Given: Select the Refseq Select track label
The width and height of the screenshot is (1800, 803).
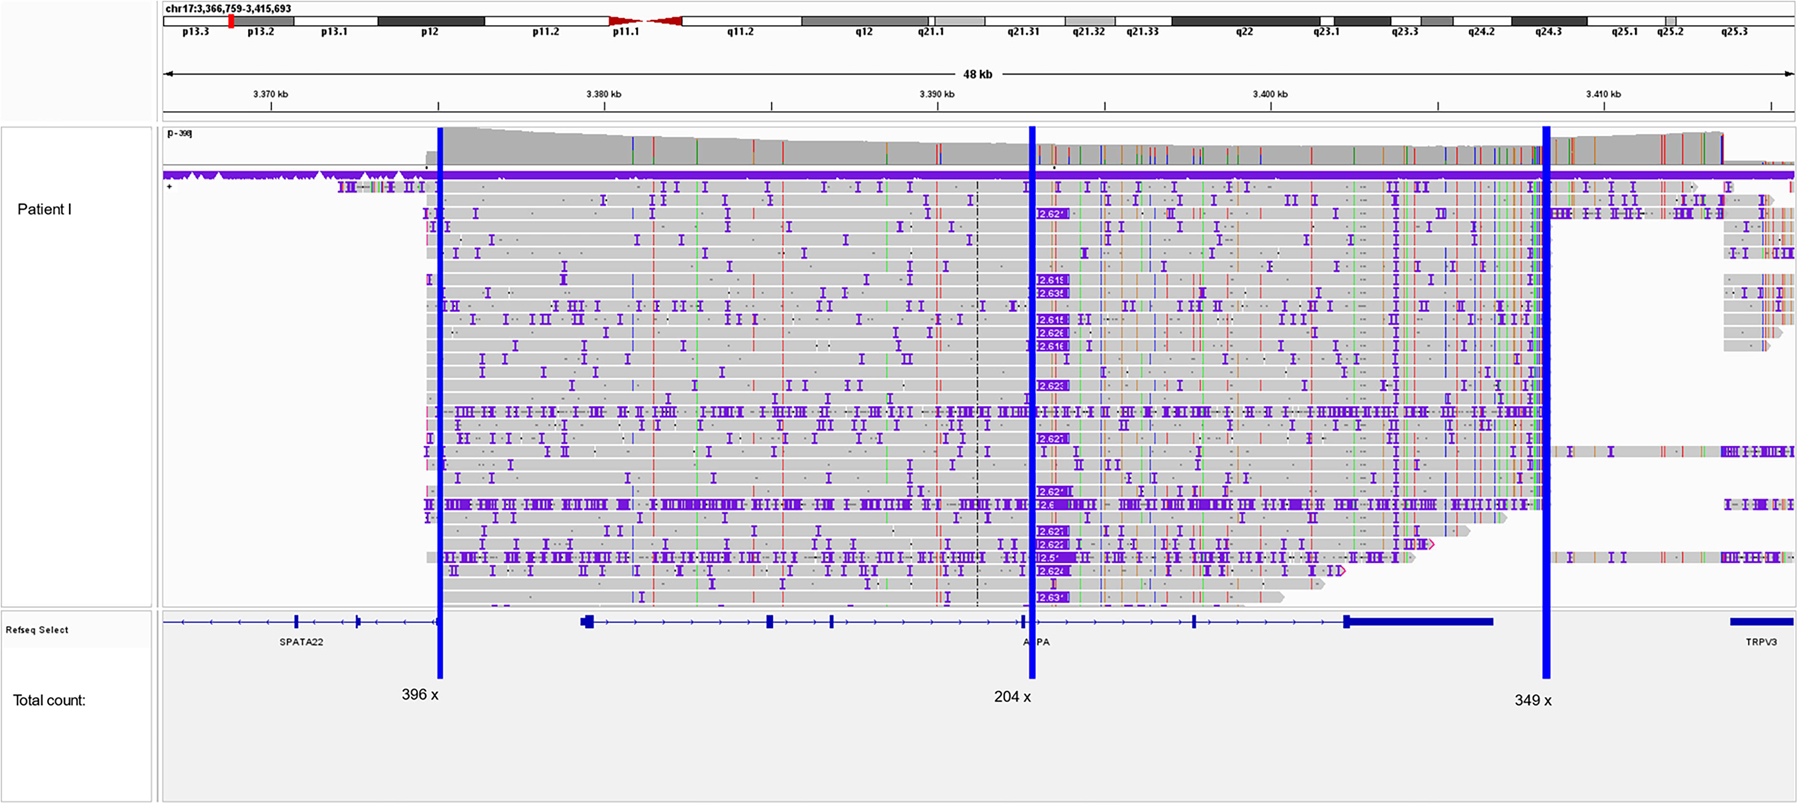Looking at the screenshot, I should tap(37, 630).
